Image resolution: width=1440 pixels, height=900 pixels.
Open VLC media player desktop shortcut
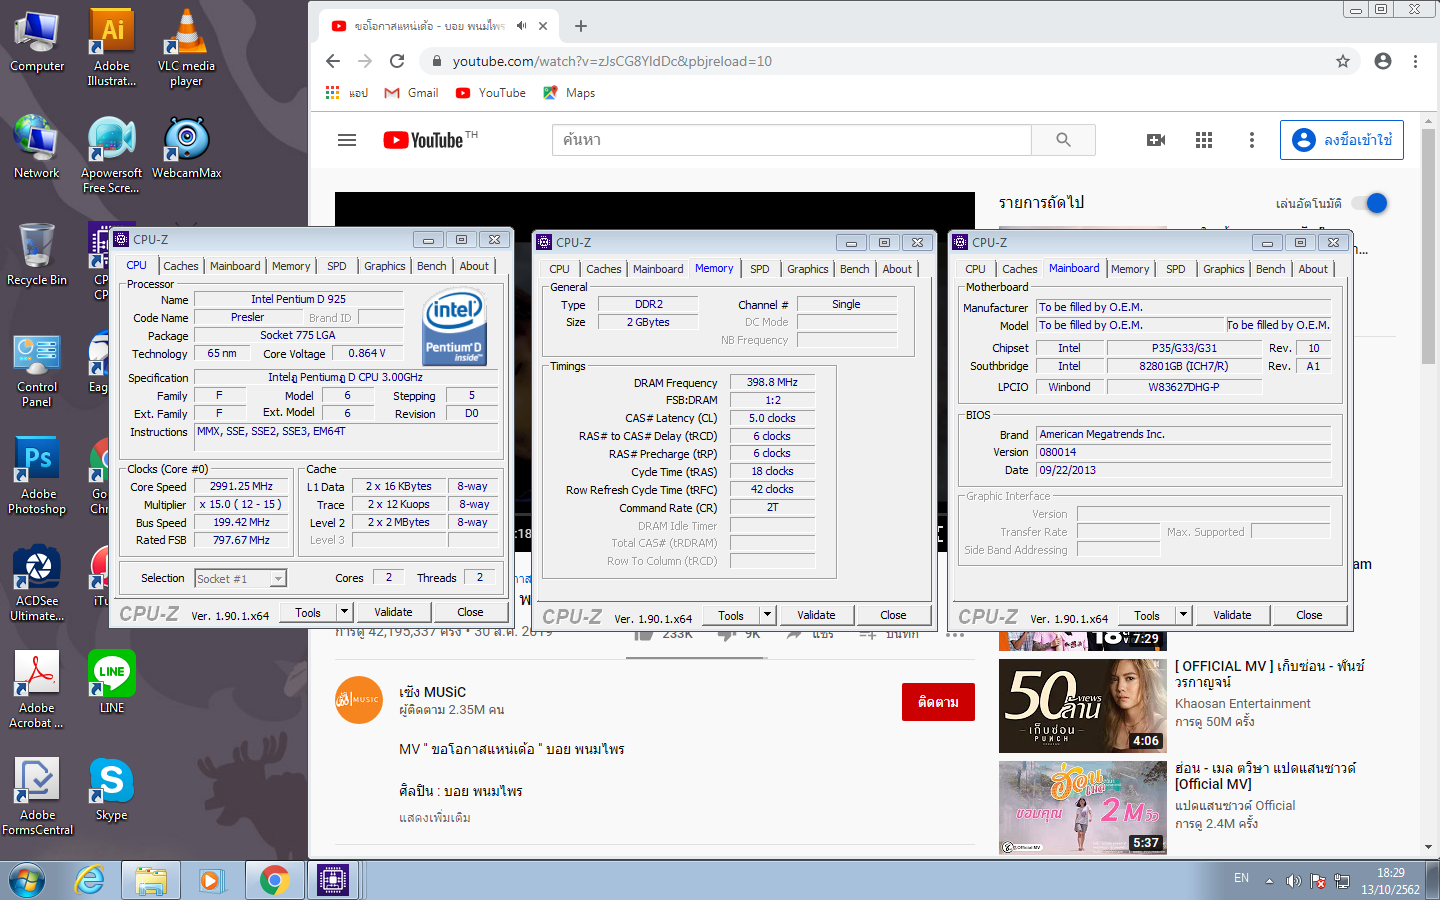[x=186, y=47]
